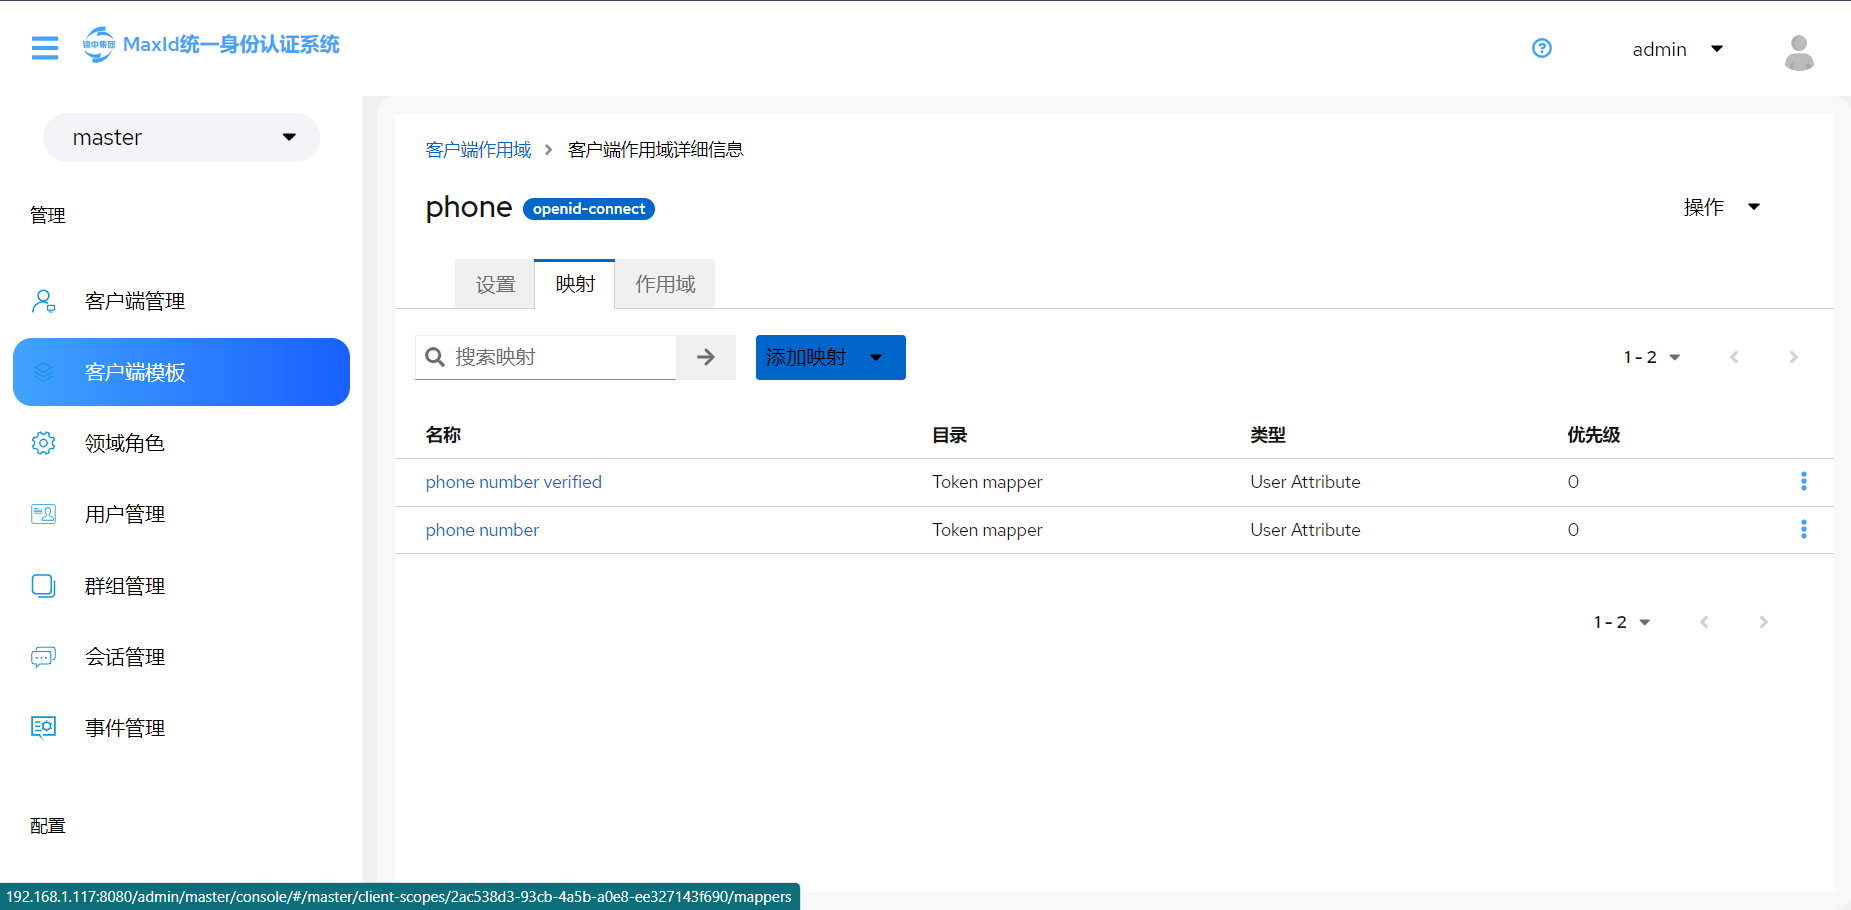
Task: Click the 群组管理 sidebar icon
Action: (44, 586)
